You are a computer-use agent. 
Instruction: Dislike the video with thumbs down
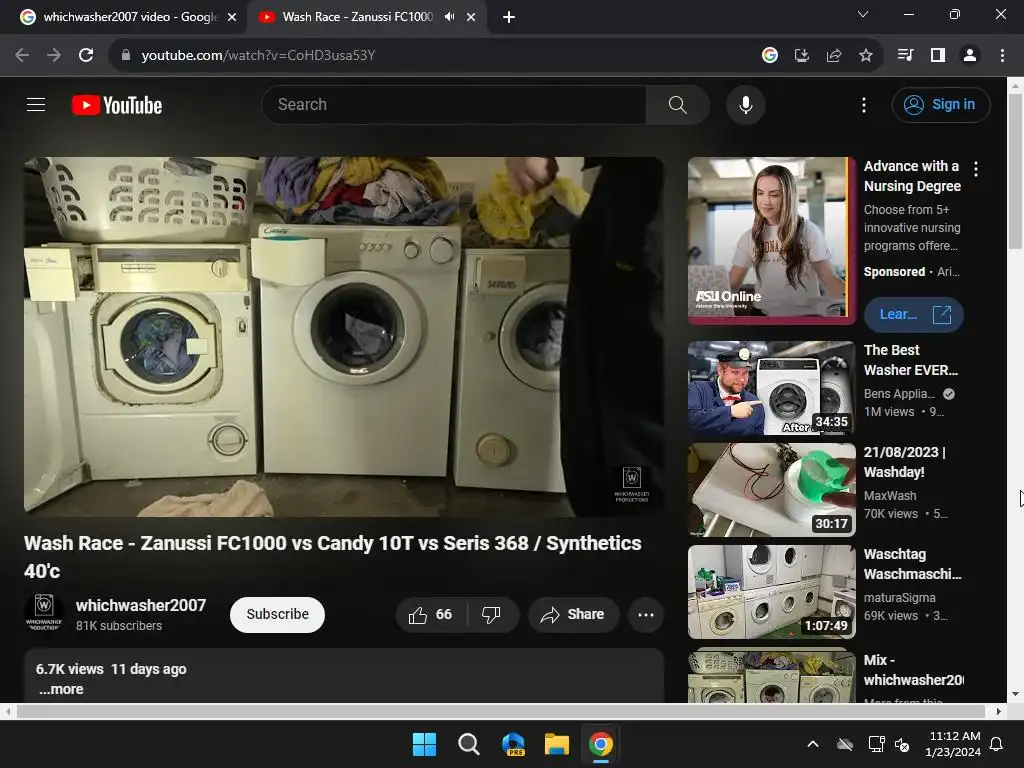coord(492,615)
